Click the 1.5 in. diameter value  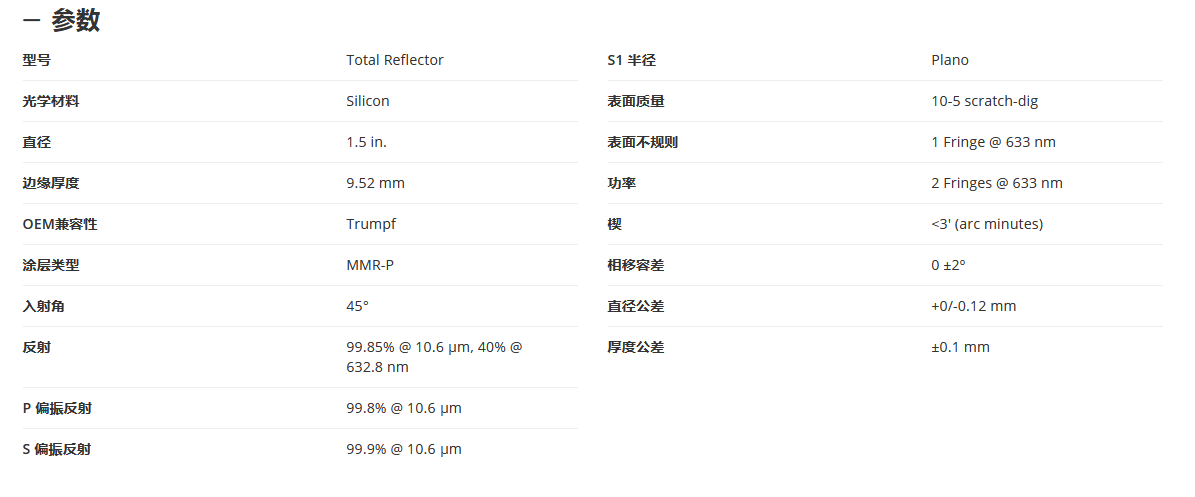click(366, 143)
